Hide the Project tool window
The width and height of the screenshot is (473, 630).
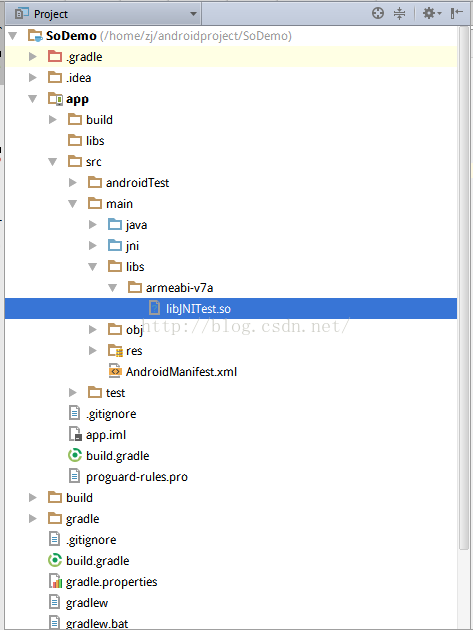457,14
